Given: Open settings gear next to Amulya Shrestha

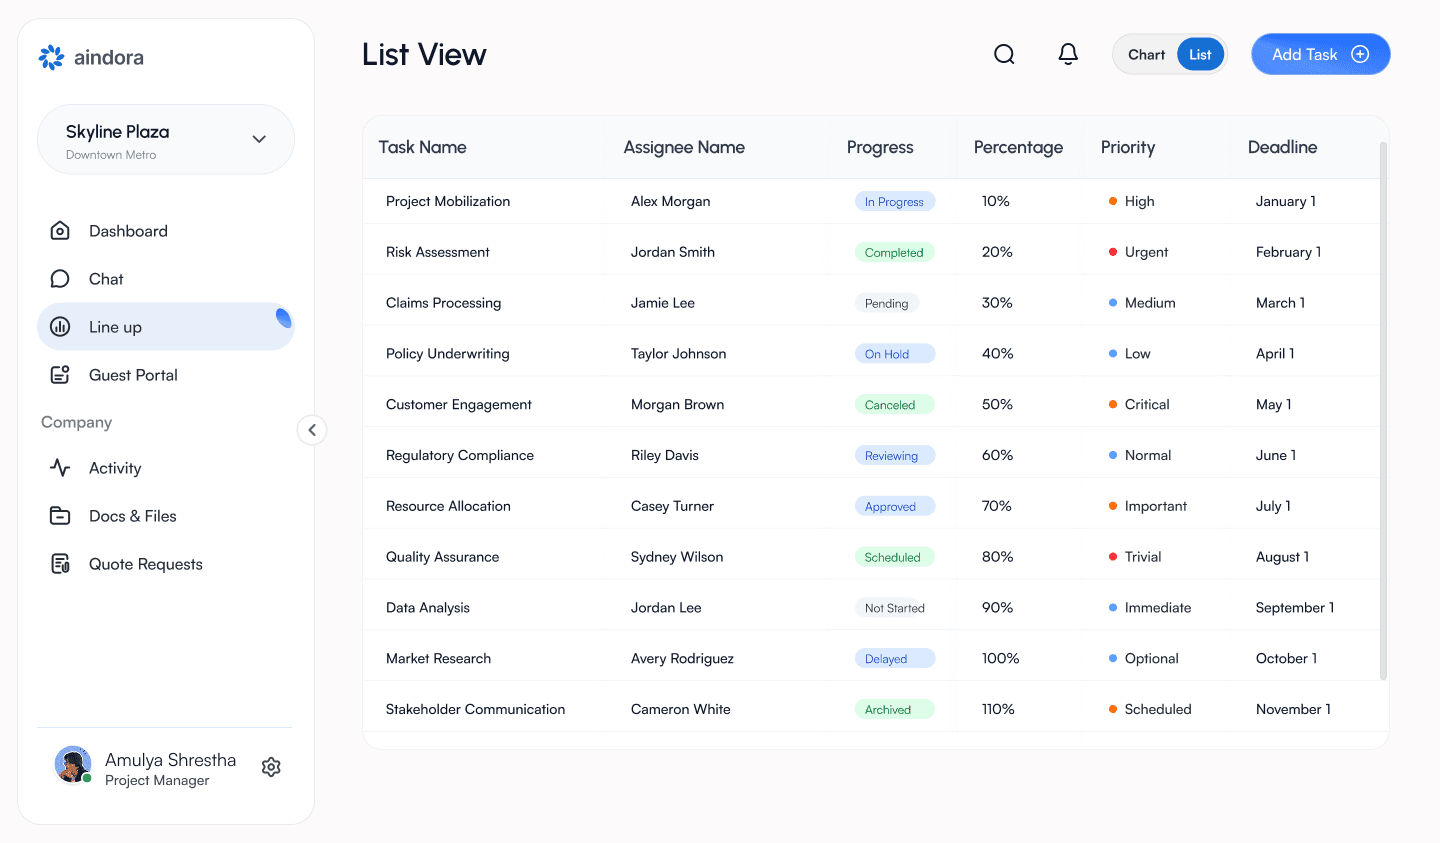Looking at the screenshot, I should point(271,767).
